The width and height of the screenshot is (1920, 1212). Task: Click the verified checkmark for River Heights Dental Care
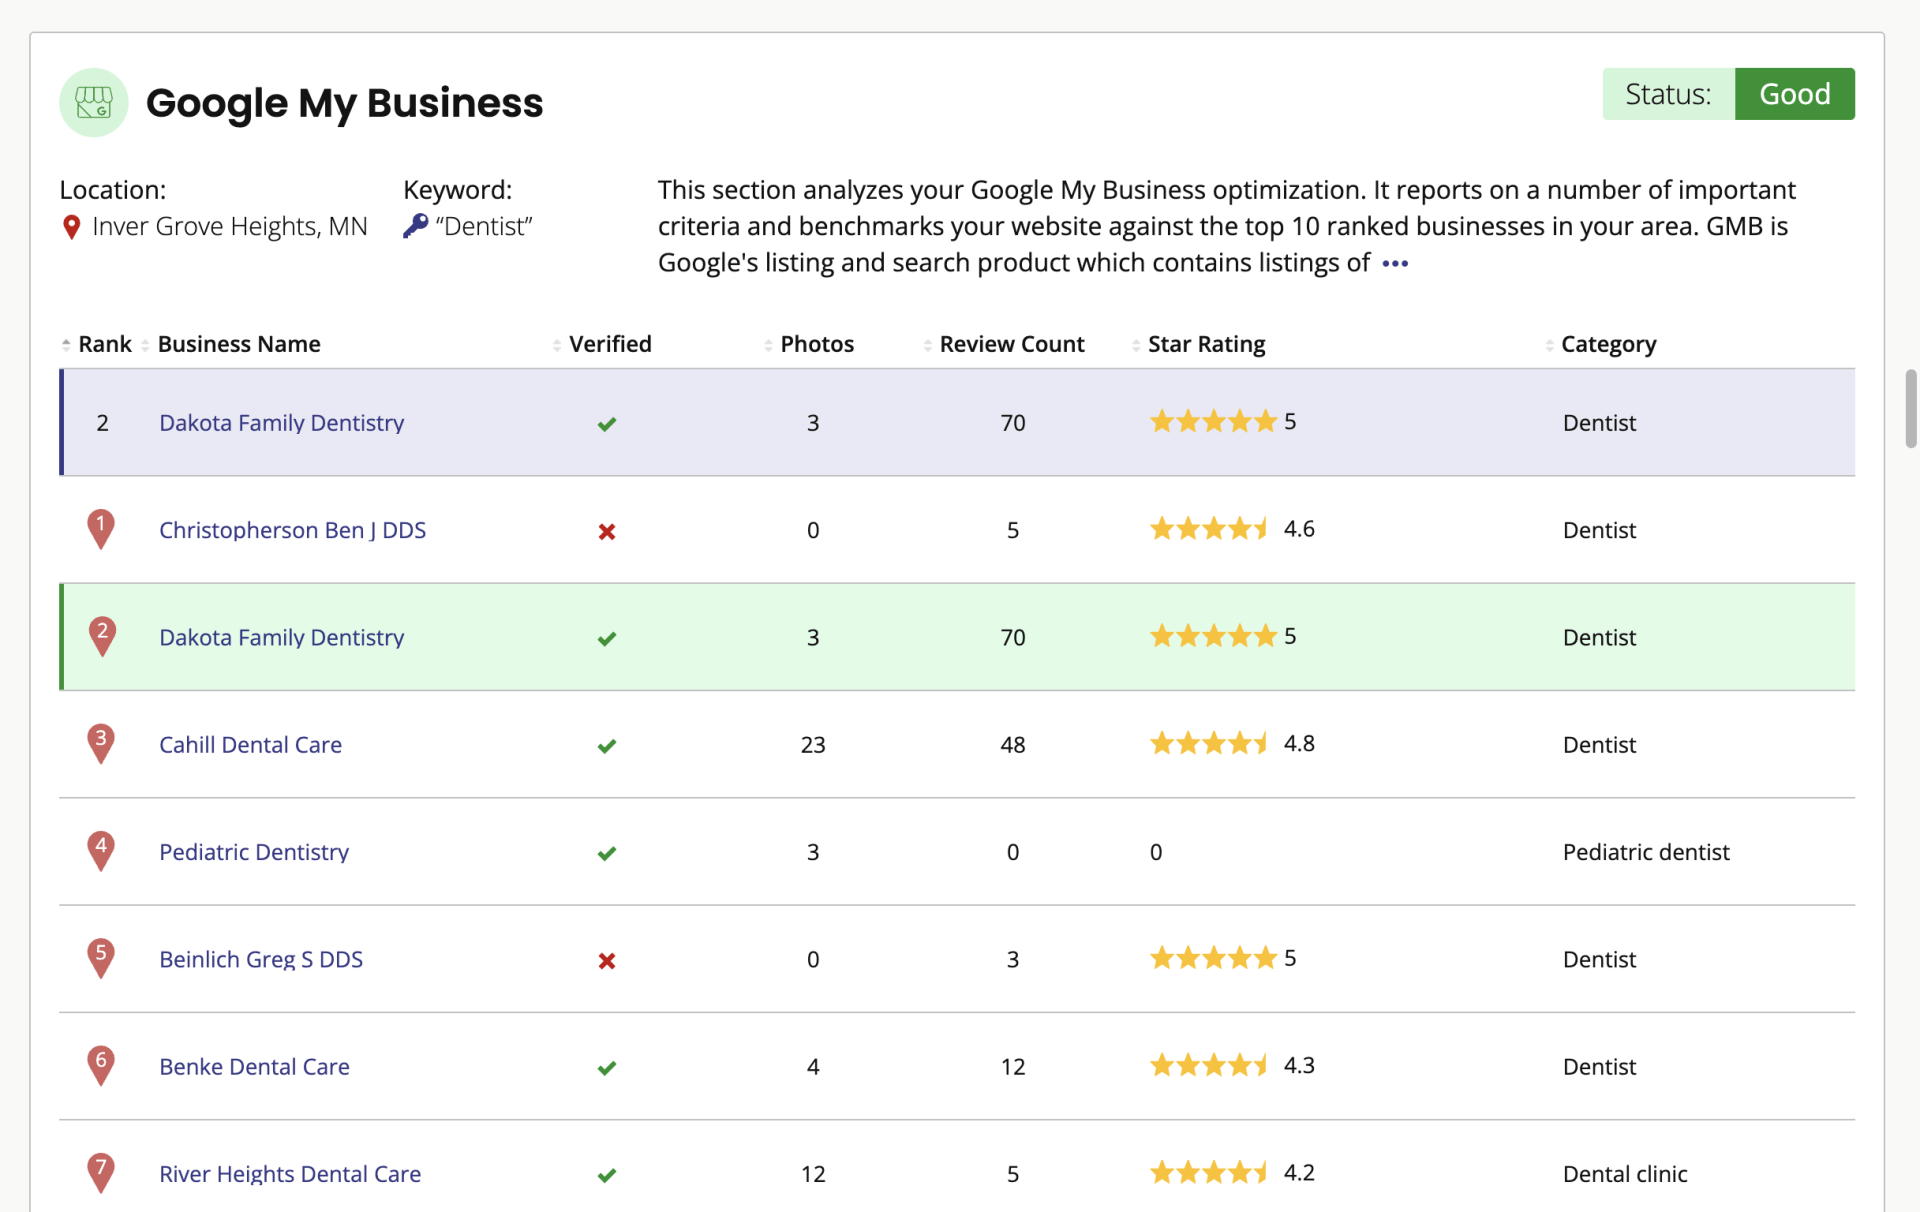point(607,1175)
